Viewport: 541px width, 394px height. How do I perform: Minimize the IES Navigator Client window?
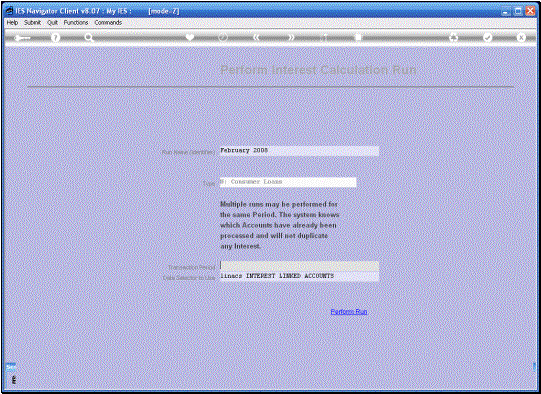point(506,11)
